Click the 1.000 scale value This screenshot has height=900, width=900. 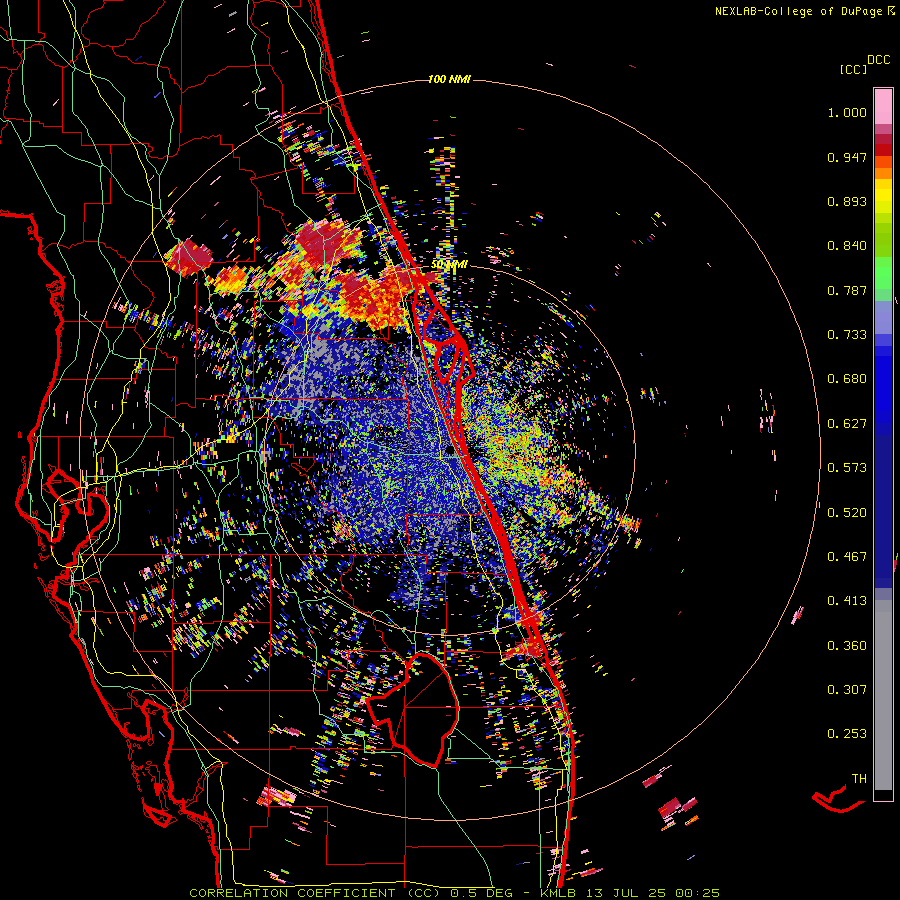coord(847,112)
